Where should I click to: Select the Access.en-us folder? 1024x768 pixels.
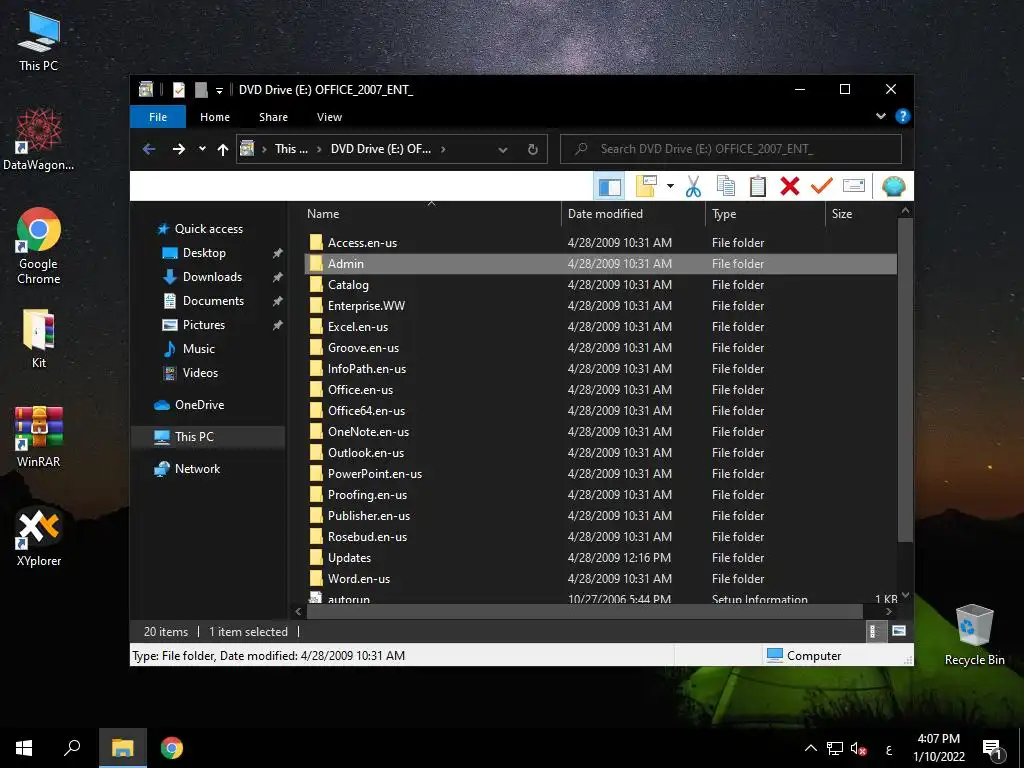pyautogui.click(x=600, y=243)
